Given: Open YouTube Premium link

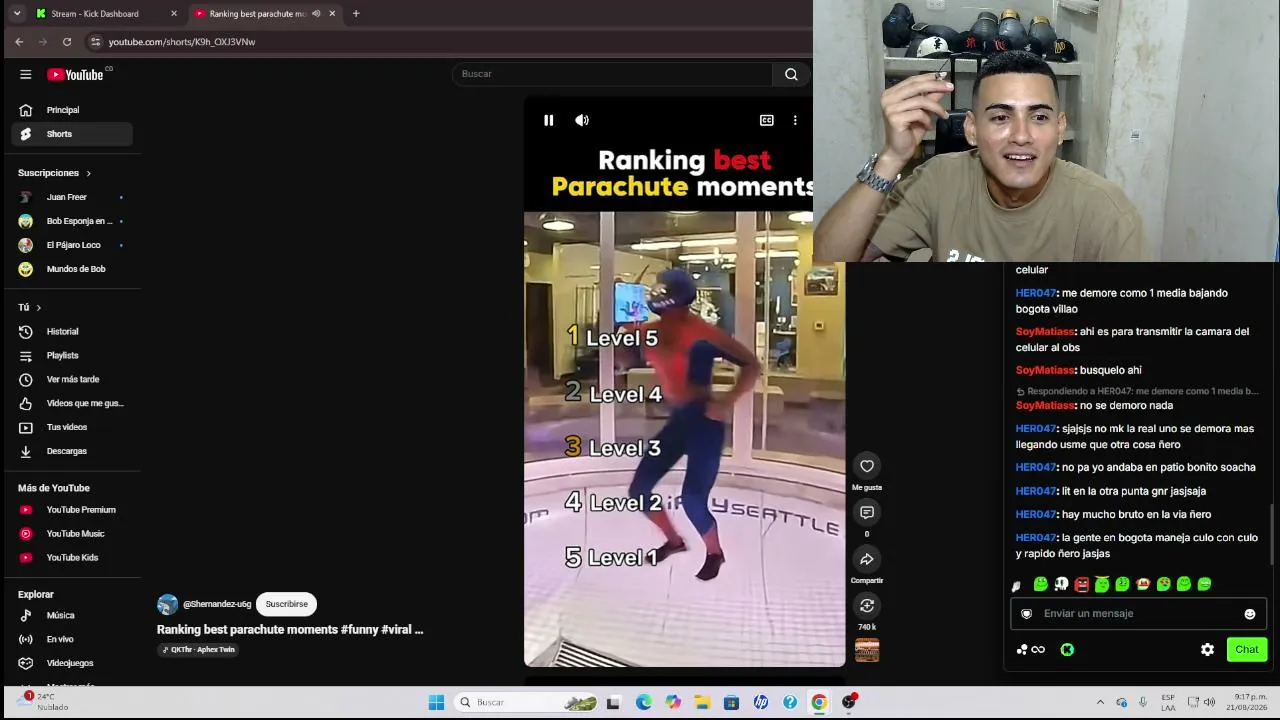Looking at the screenshot, I should pos(72,510).
